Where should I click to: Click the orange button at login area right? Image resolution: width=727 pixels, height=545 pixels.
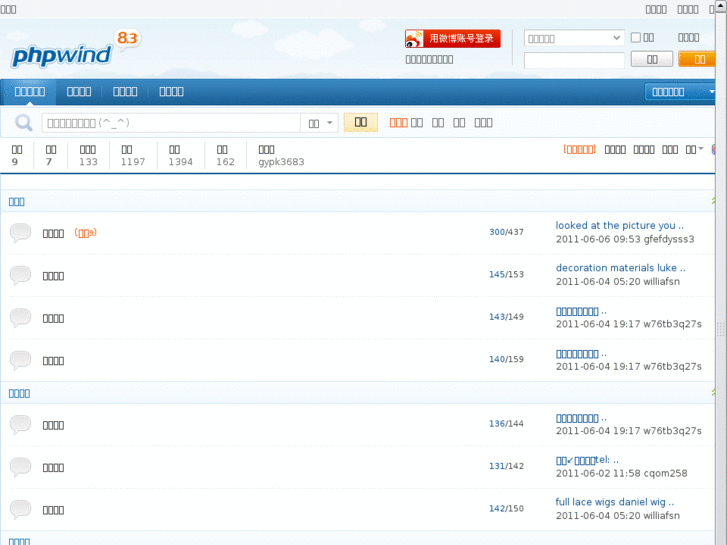click(x=697, y=59)
